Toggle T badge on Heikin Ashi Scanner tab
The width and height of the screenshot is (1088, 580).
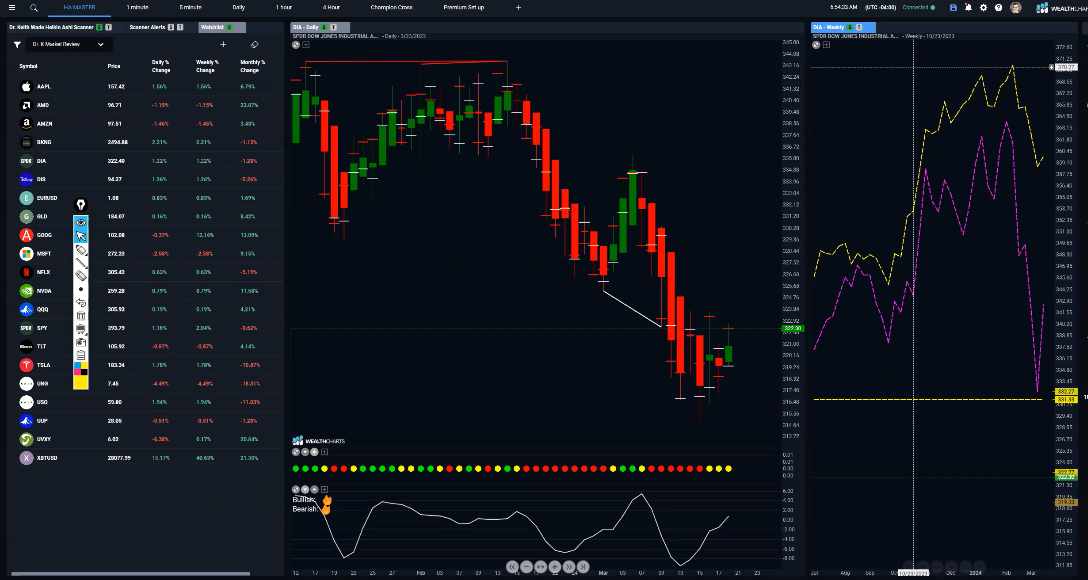point(109,27)
